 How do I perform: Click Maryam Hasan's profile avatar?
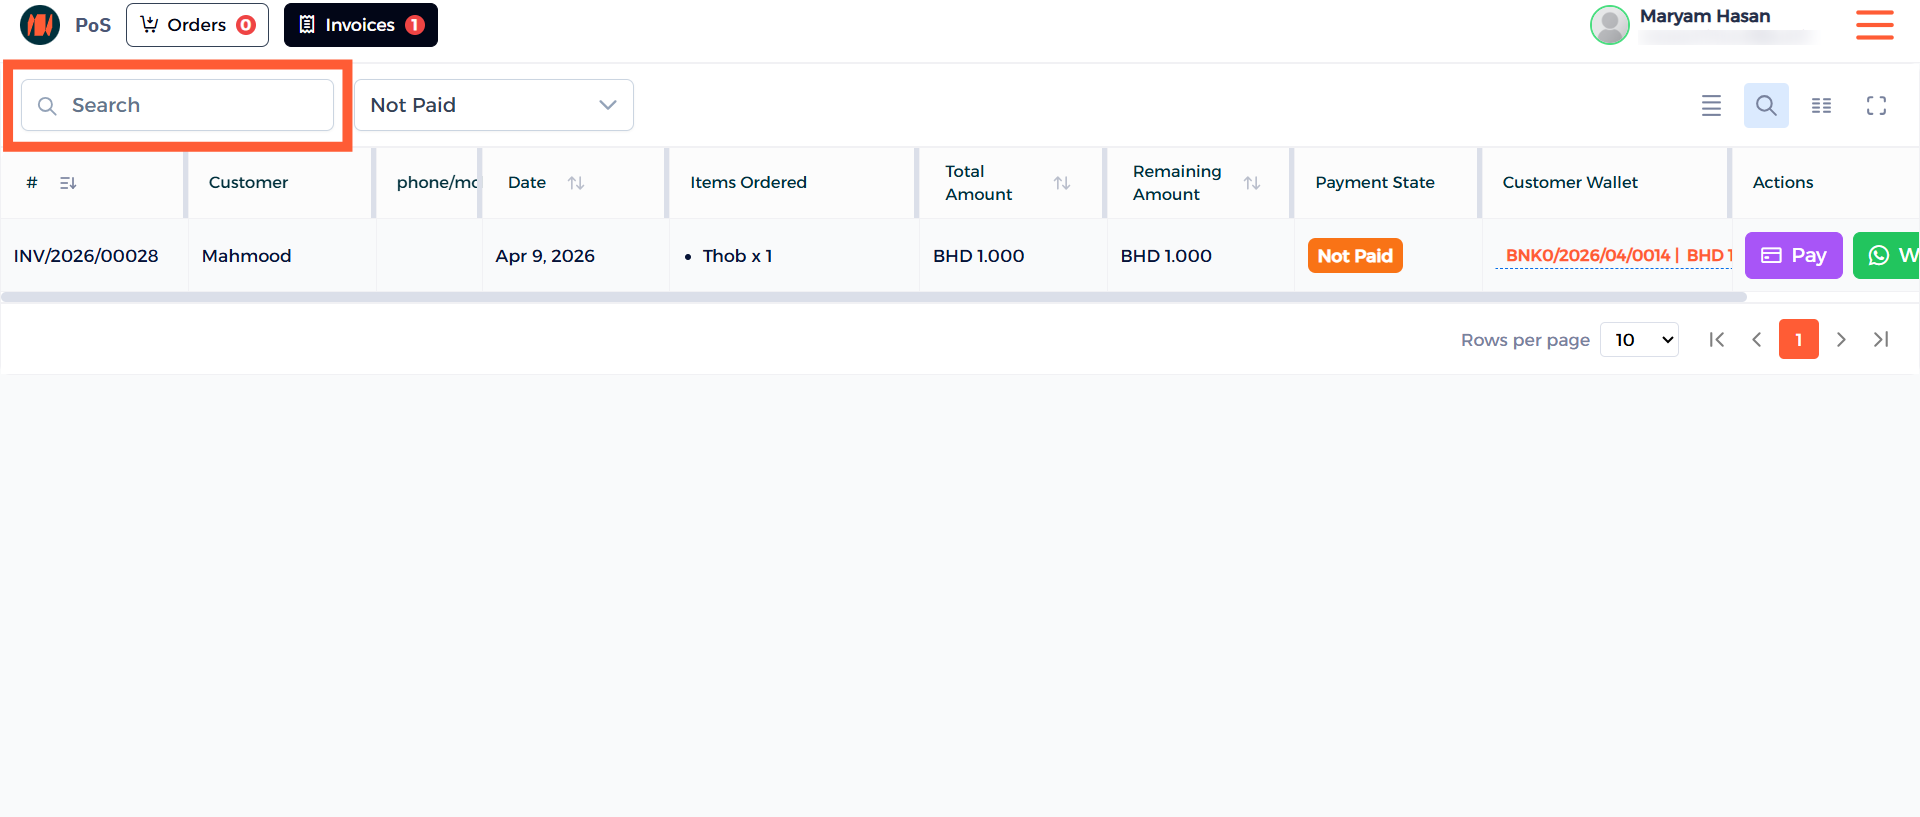1609,25
